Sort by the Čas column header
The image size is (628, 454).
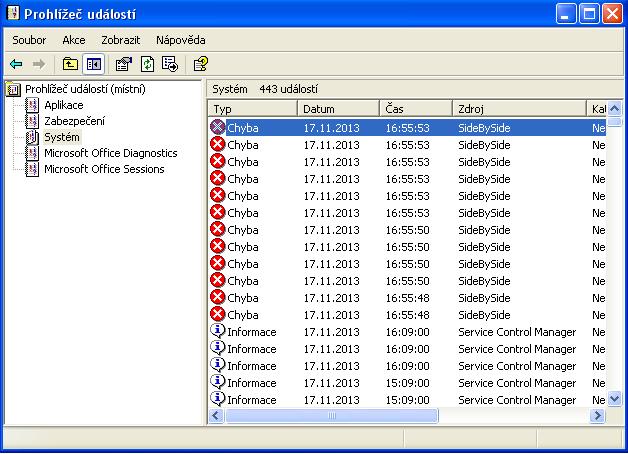pos(416,108)
